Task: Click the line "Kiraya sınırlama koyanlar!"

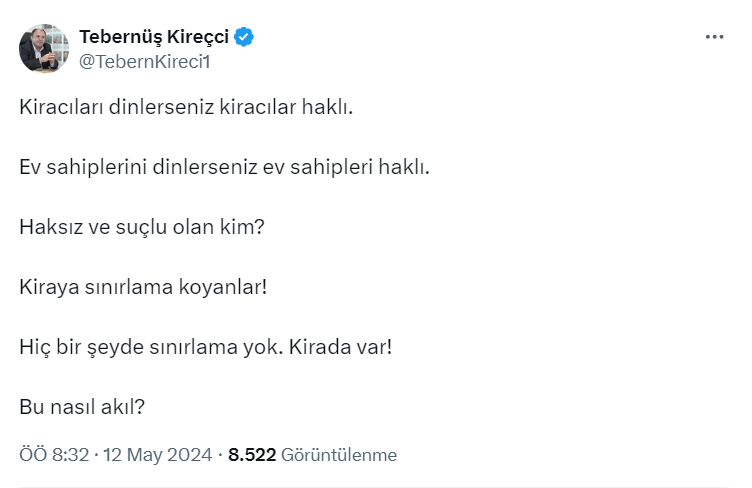Action: click(x=143, y=287)
